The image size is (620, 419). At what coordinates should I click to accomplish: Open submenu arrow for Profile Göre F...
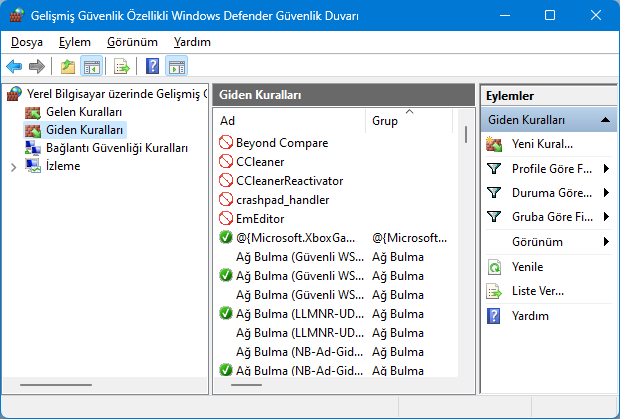click(x=607, y=169)
